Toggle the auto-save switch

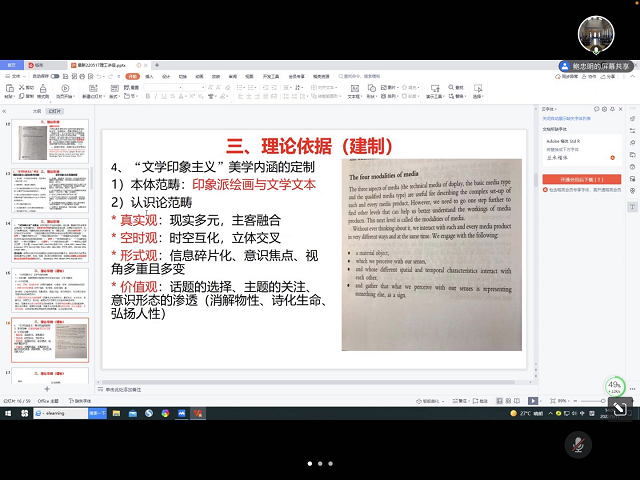pyautogui.click(x=55, y=76)
